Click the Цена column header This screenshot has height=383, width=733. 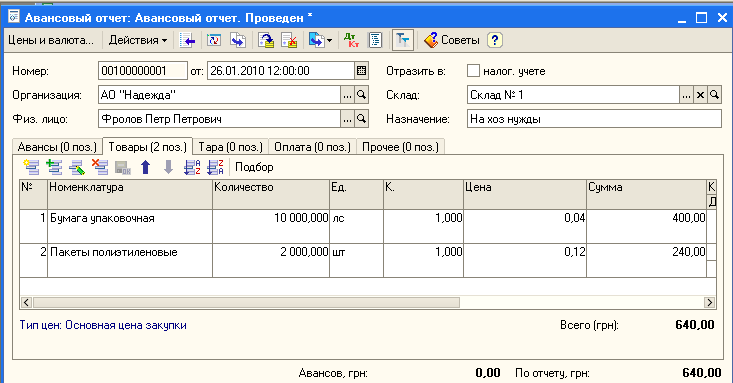(525, 195)
